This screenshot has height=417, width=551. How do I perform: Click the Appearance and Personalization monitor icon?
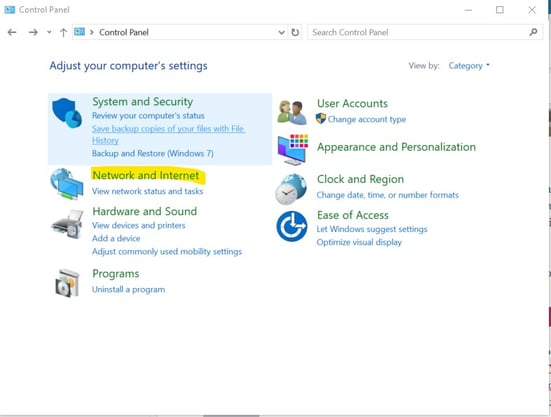[x=292, y=150]
